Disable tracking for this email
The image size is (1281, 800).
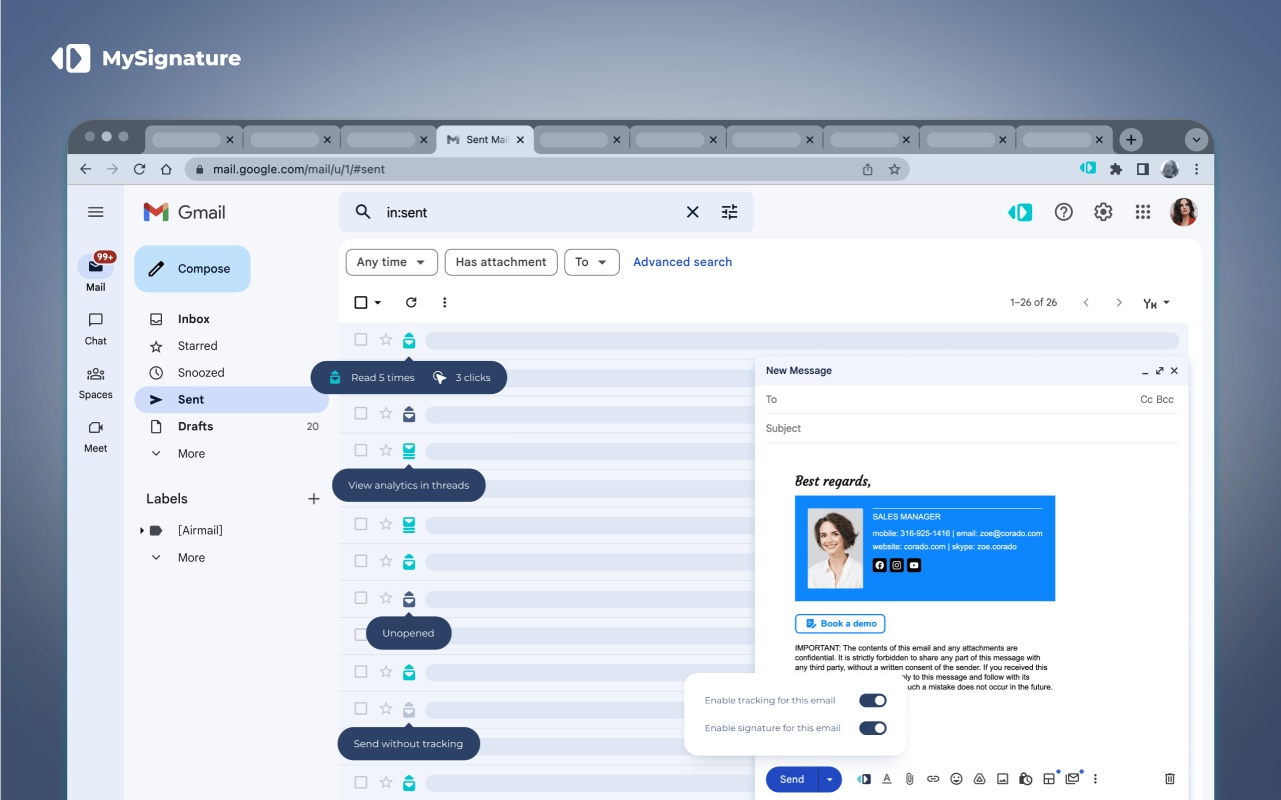pos(873,700)
